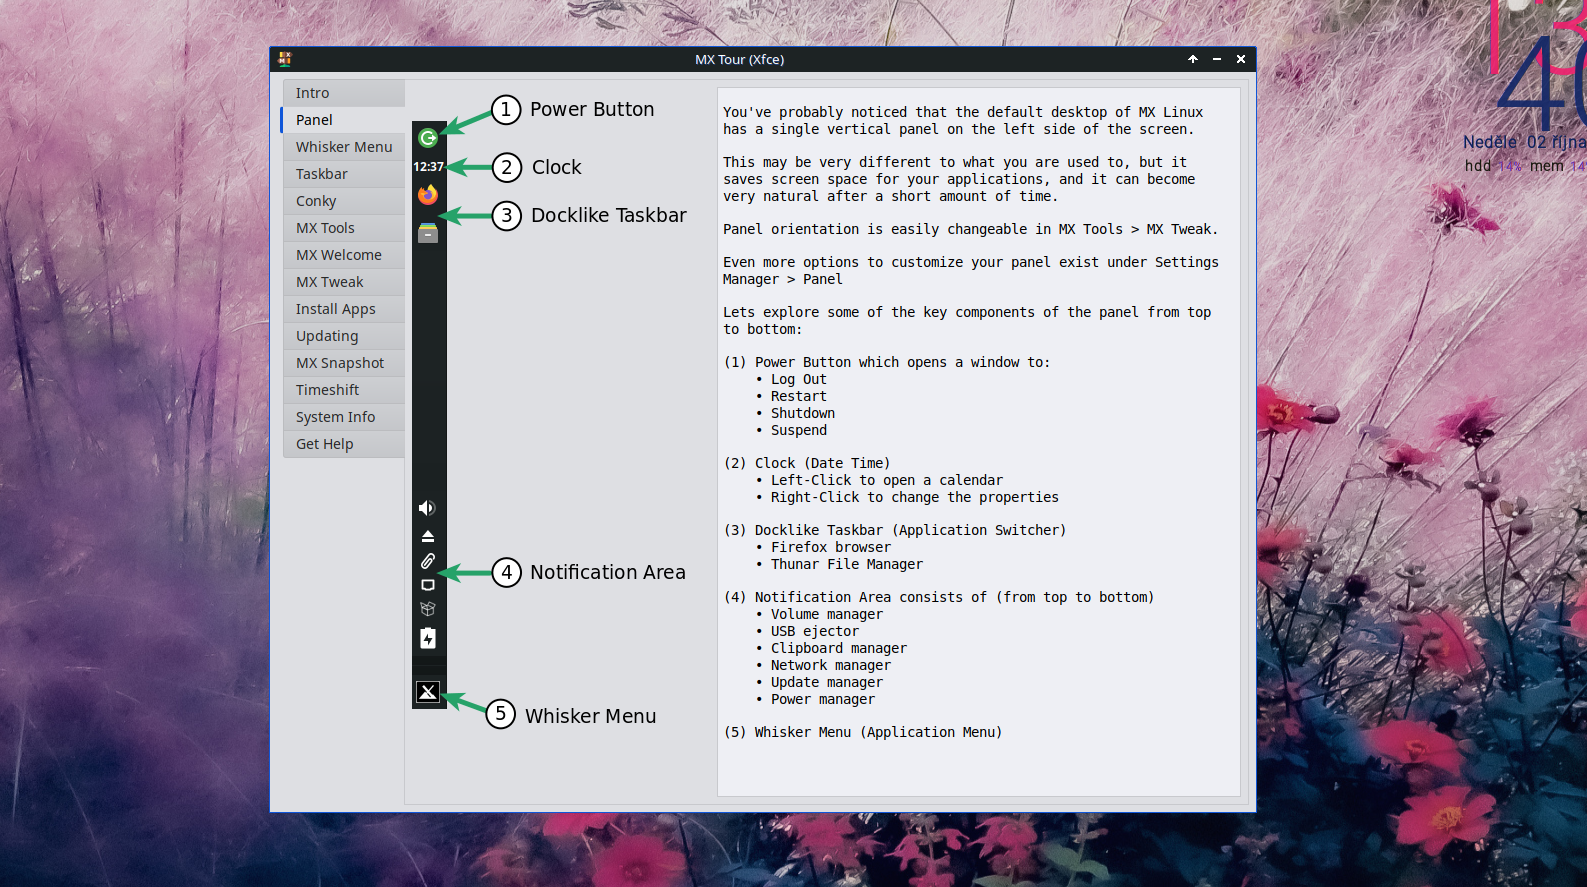This screenshot has width=1587, height=887.
Task: Click '(5) Whisker Menu (Application Menu)' line
Action: coord(863,732)
